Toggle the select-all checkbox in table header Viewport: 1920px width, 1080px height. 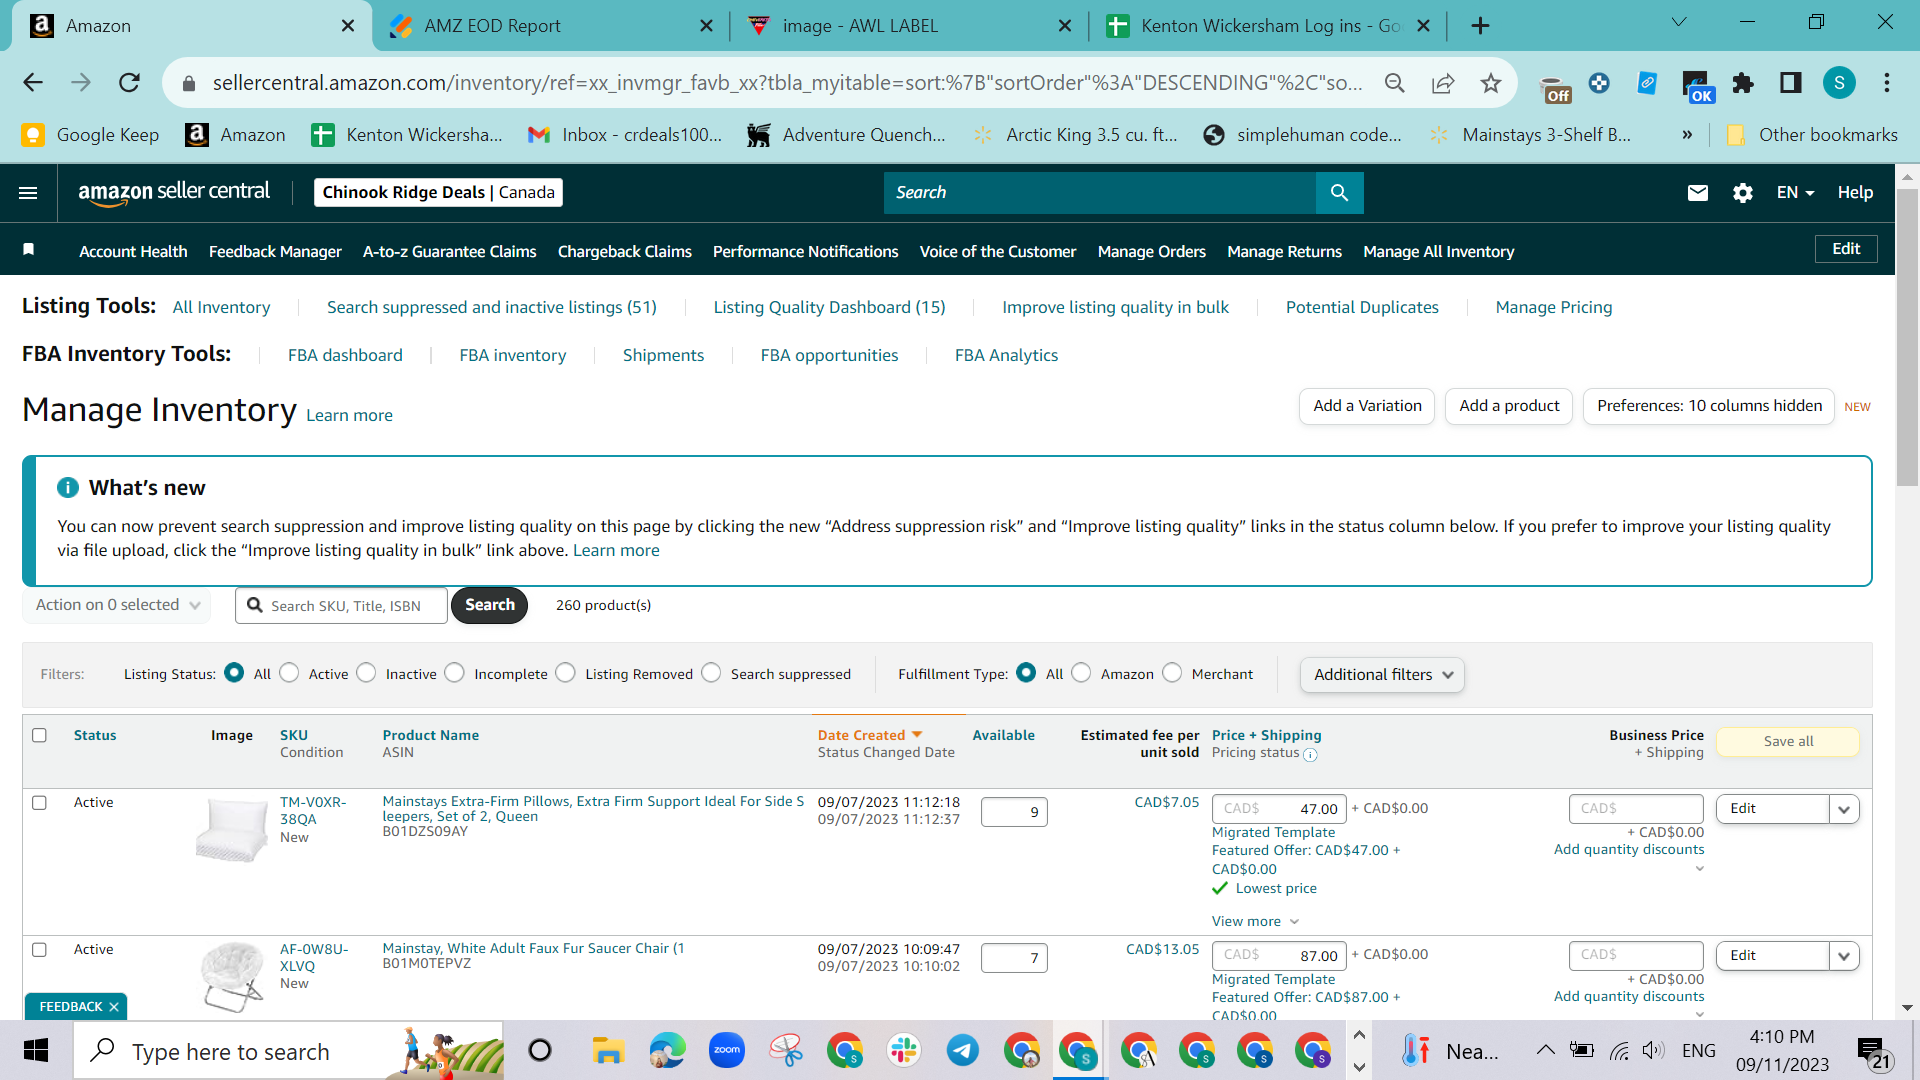pyautogui.click(x=39, y=735)
